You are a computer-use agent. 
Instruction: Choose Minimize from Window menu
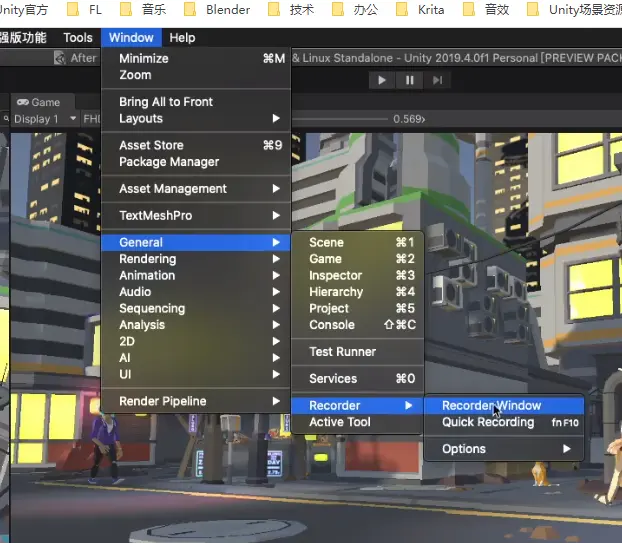(196, 58)
